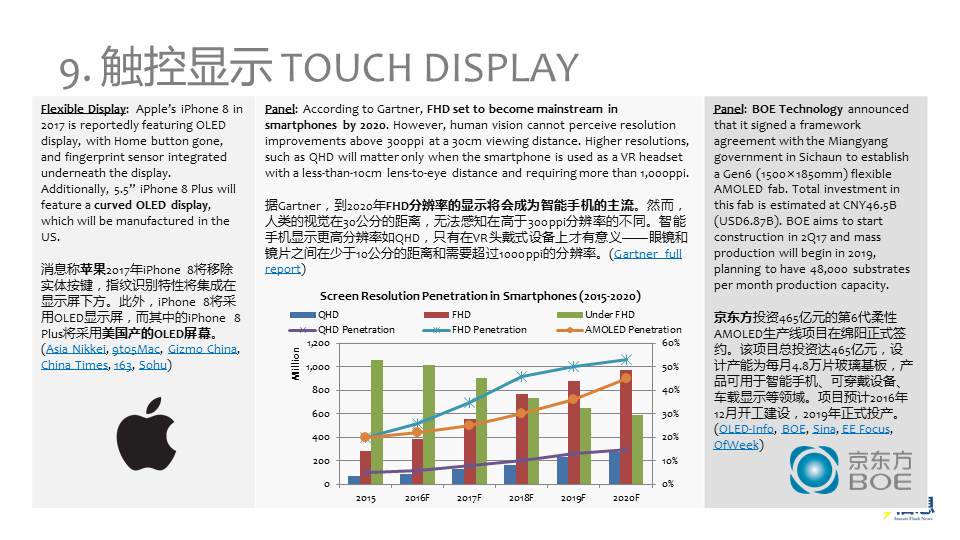Click the 2015 x-axis label
Screen dimensions: 960x540
(366, 498)
